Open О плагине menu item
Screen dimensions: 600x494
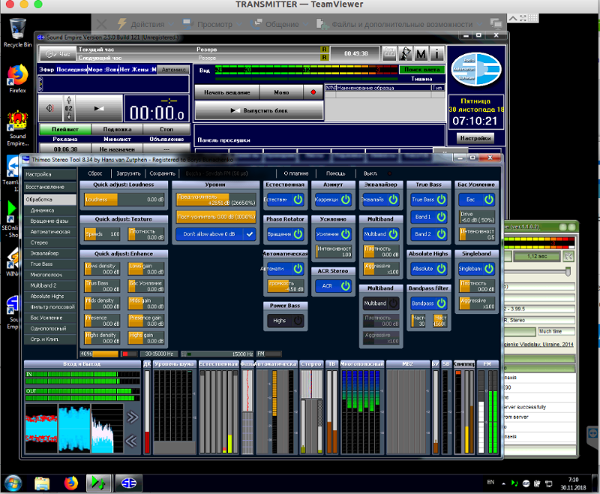[x=296, y=173]
